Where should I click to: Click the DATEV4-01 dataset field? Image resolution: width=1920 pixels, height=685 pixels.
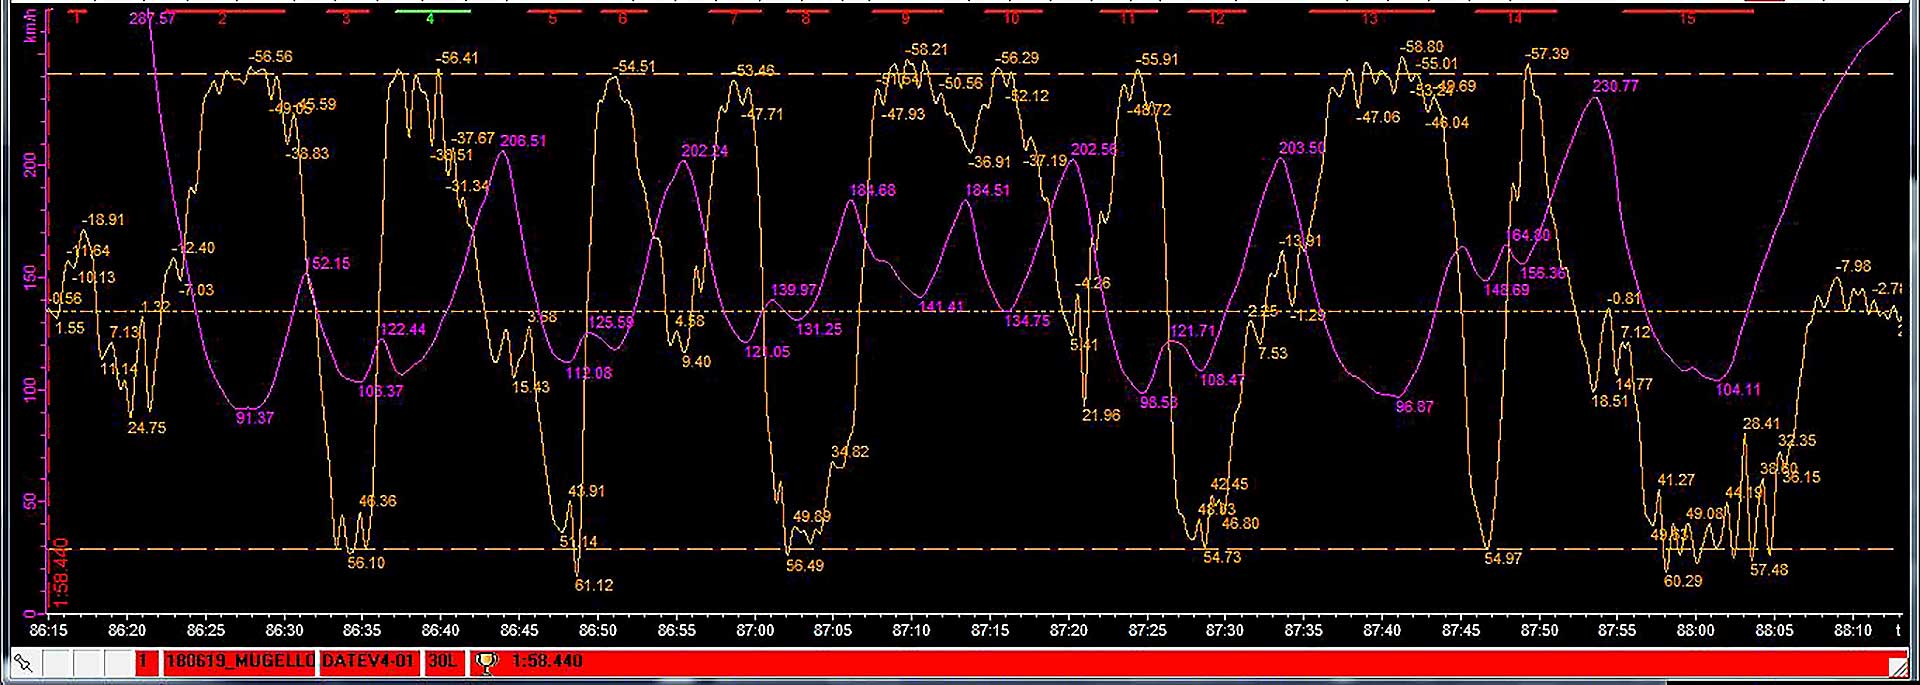pyautogui.click(x=368, y=662)
